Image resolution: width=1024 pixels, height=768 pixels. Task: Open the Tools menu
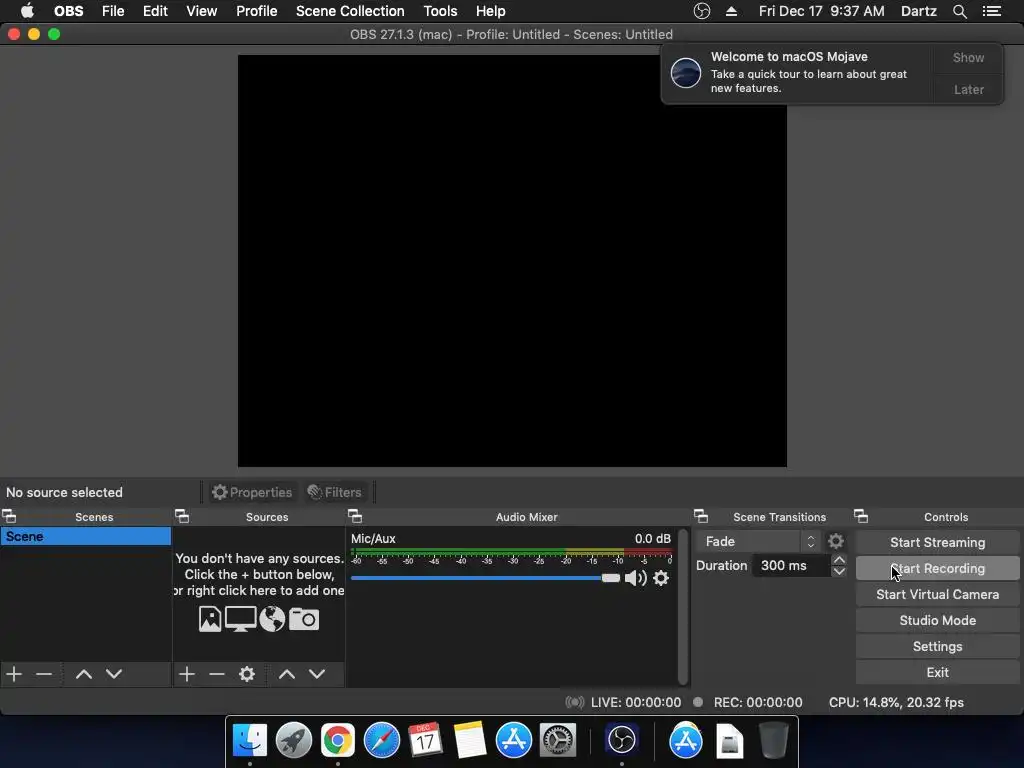point(440,11)
